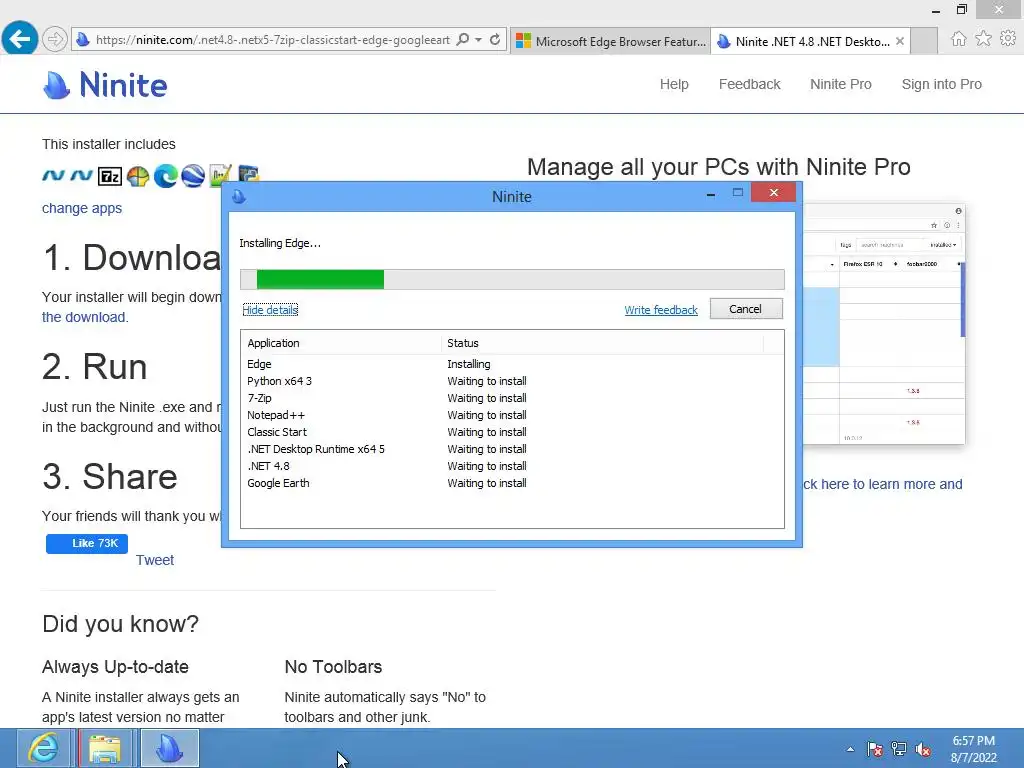
Task: Click the download retry link
Action: tap(85, 317)
